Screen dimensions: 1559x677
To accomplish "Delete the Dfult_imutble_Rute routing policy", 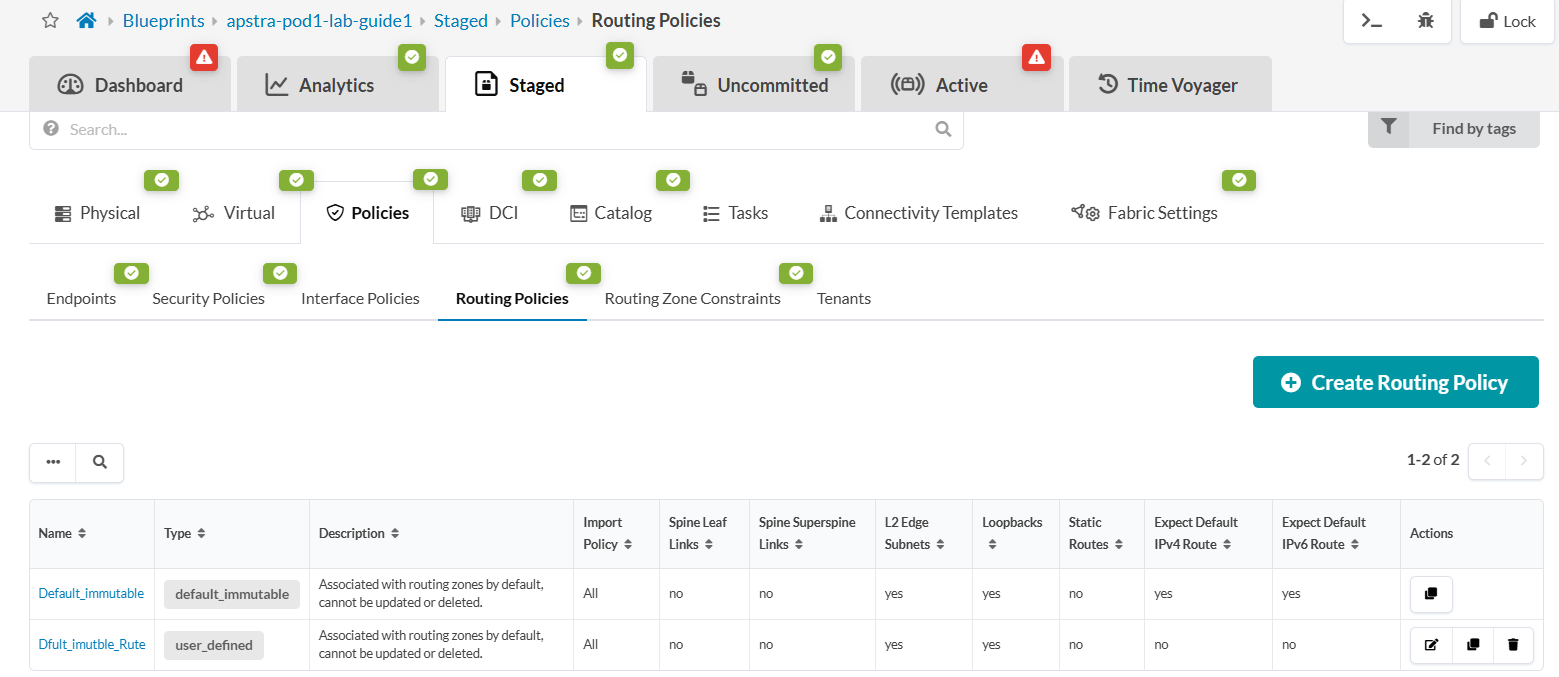I will pos(1513,645).
